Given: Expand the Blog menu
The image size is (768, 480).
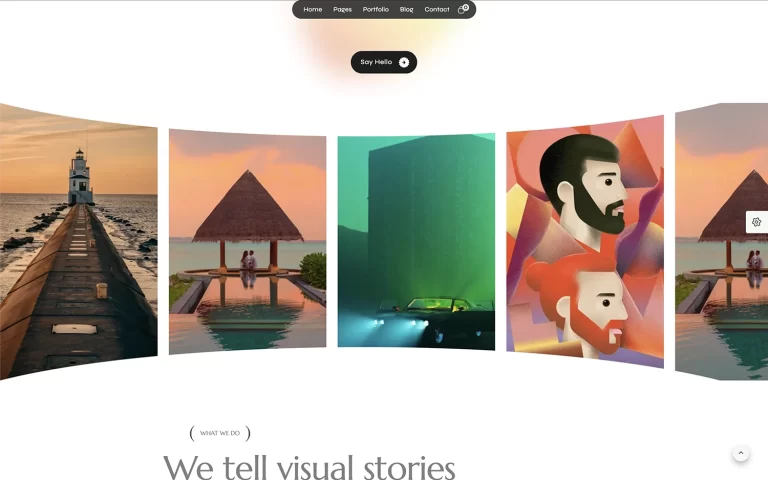Looking at the screenshot, I should (406, 9).
